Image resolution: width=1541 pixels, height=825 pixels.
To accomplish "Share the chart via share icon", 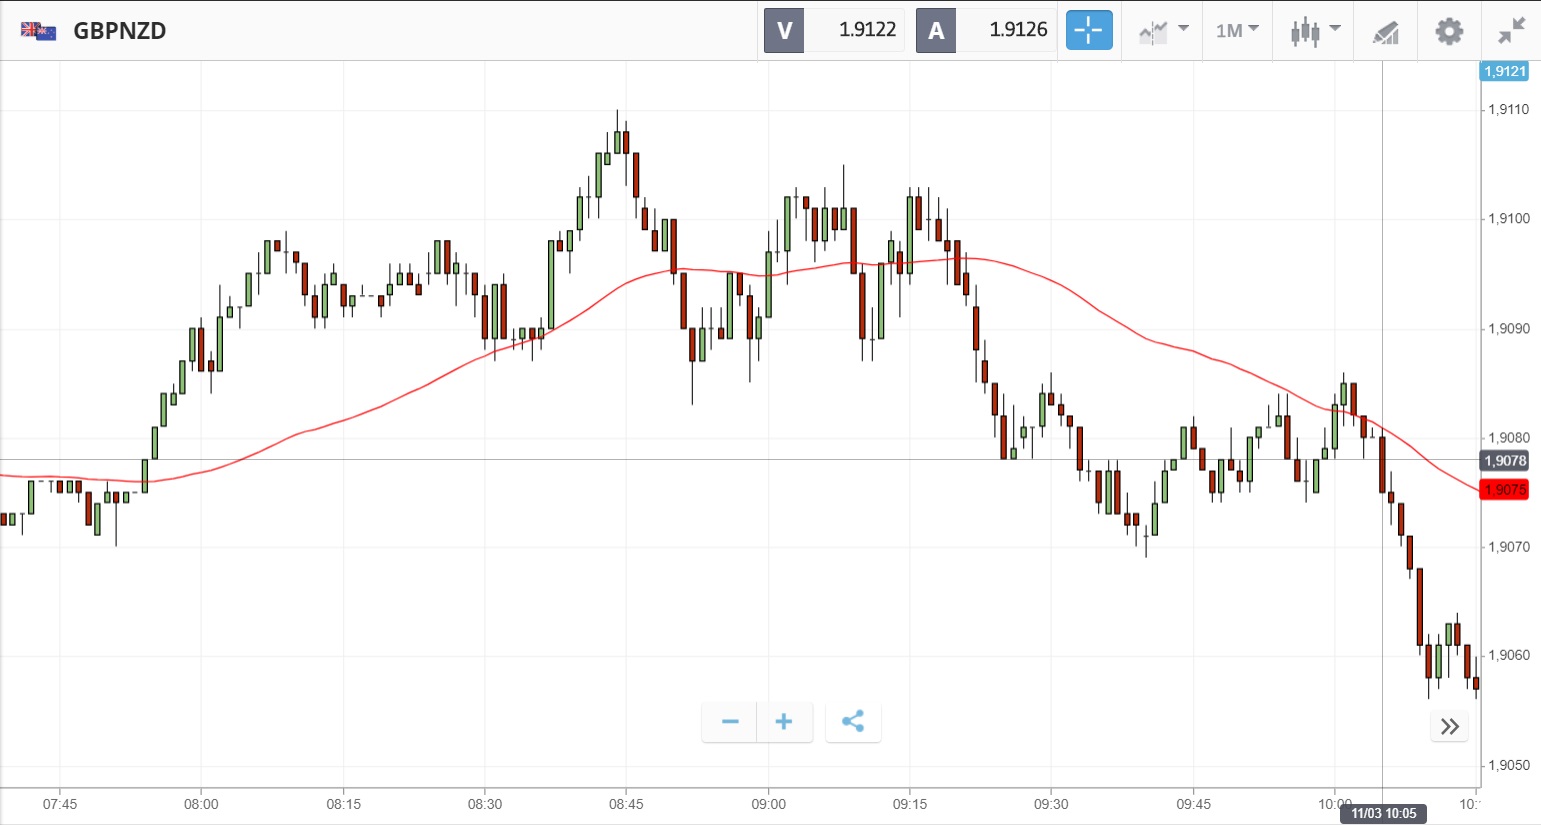I will tap(853, 722).
